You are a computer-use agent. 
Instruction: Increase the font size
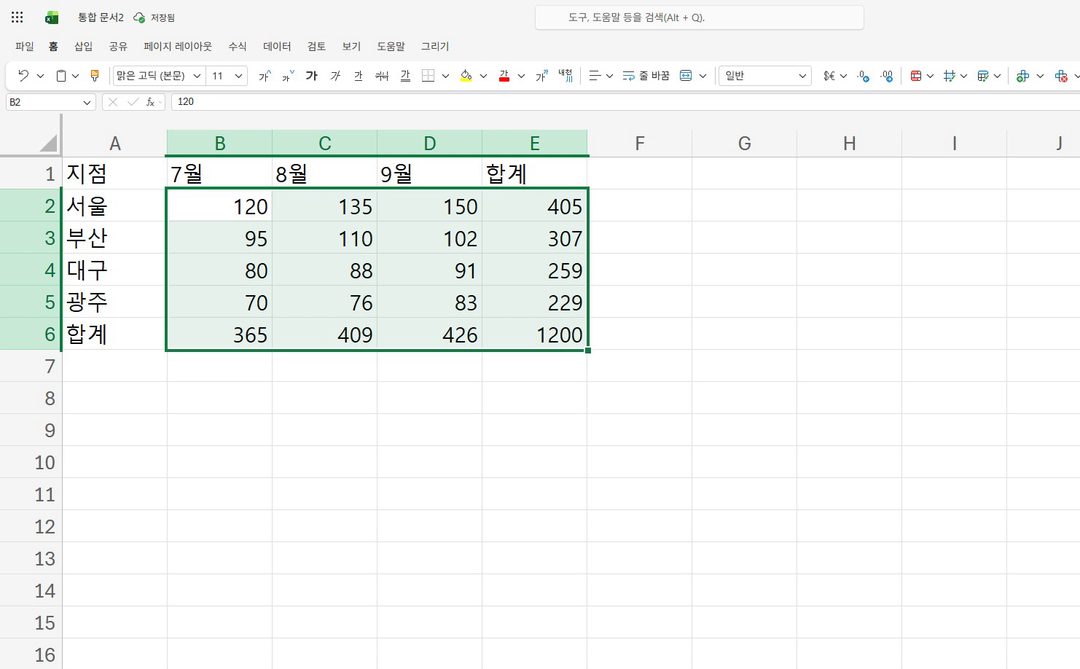coord(264,76)
